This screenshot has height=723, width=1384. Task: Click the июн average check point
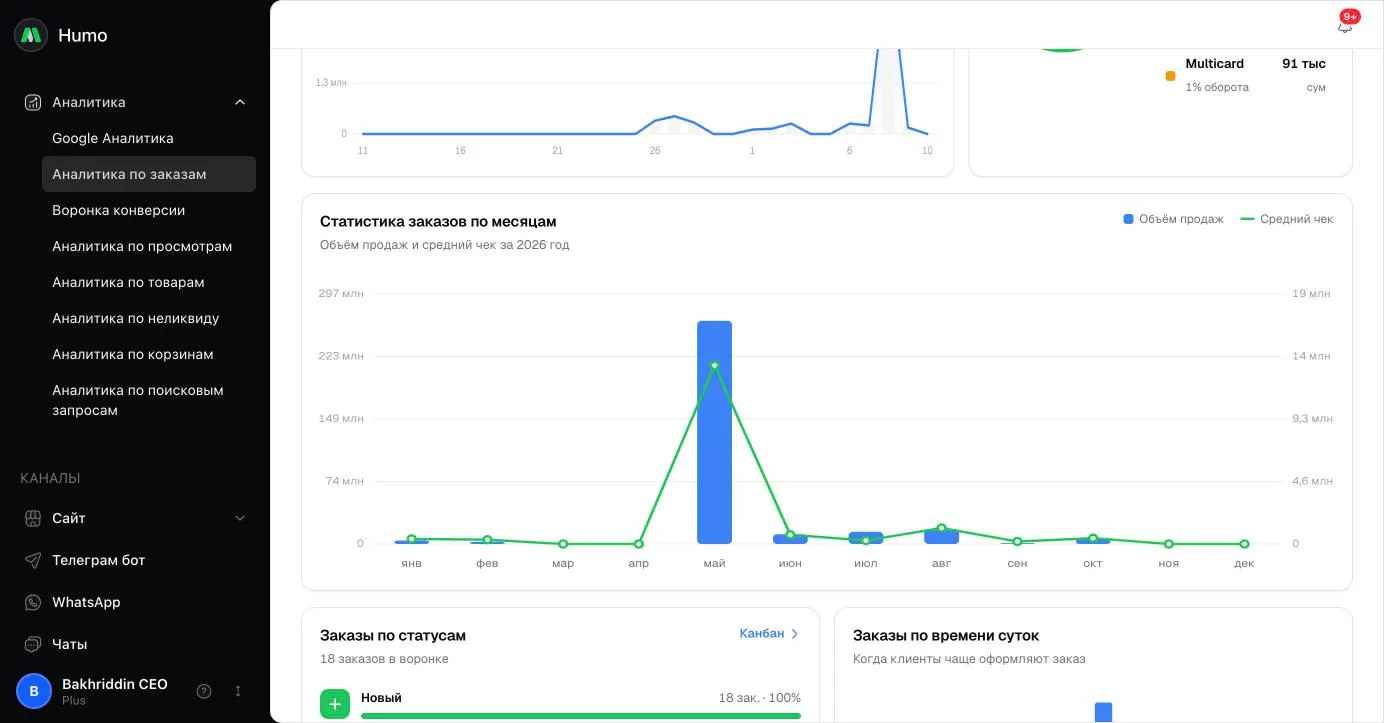click(x=790, y=535)
